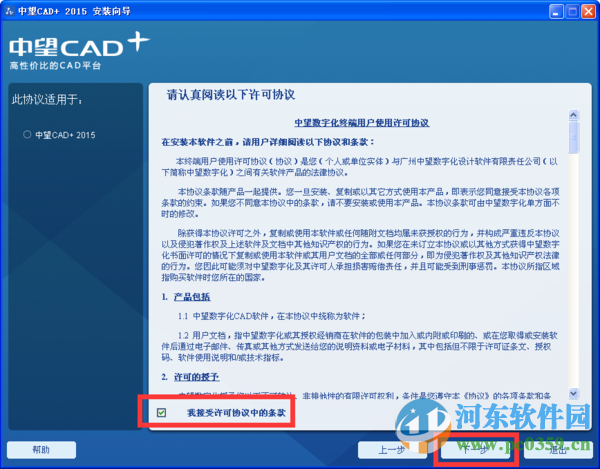Click the section heading 许可的授予
Screen dimensions: 600x469
point(196,377)
